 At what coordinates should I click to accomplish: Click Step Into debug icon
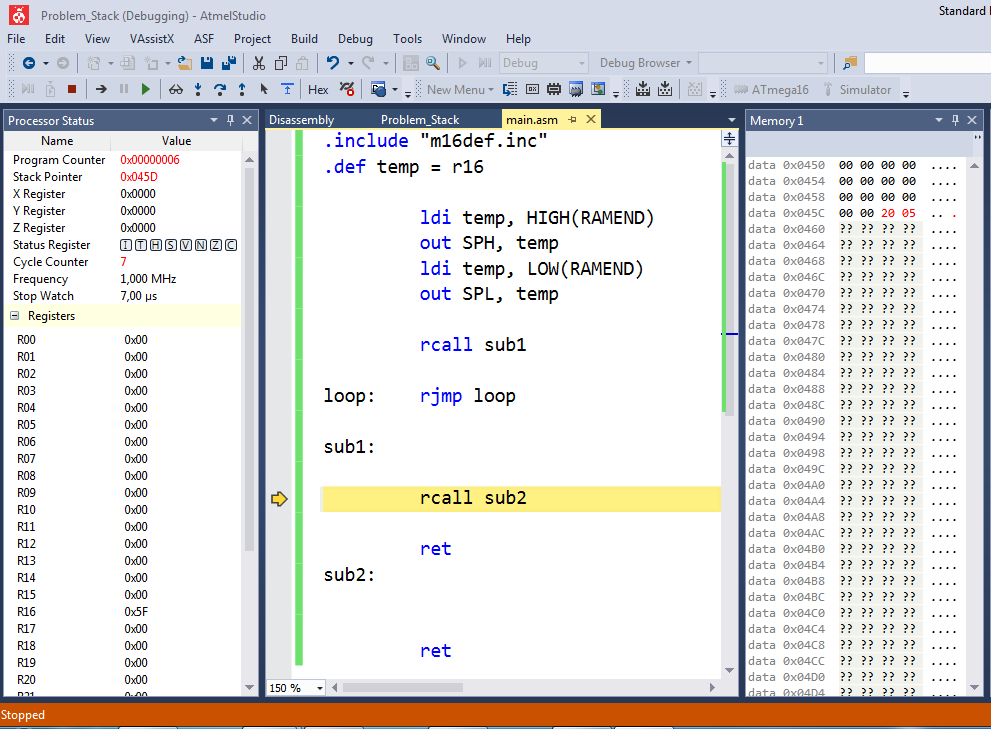pyautogui.click(x=198, y=89)
